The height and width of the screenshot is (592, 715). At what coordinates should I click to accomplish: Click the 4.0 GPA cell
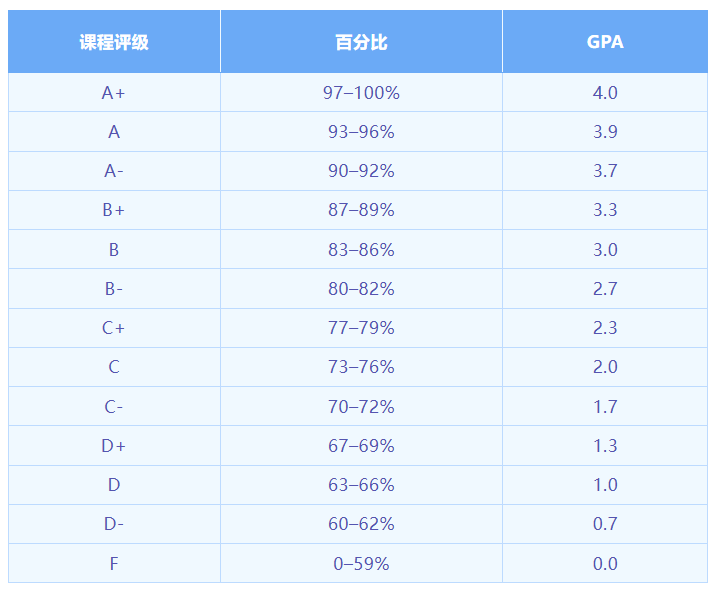click(605, 93)
